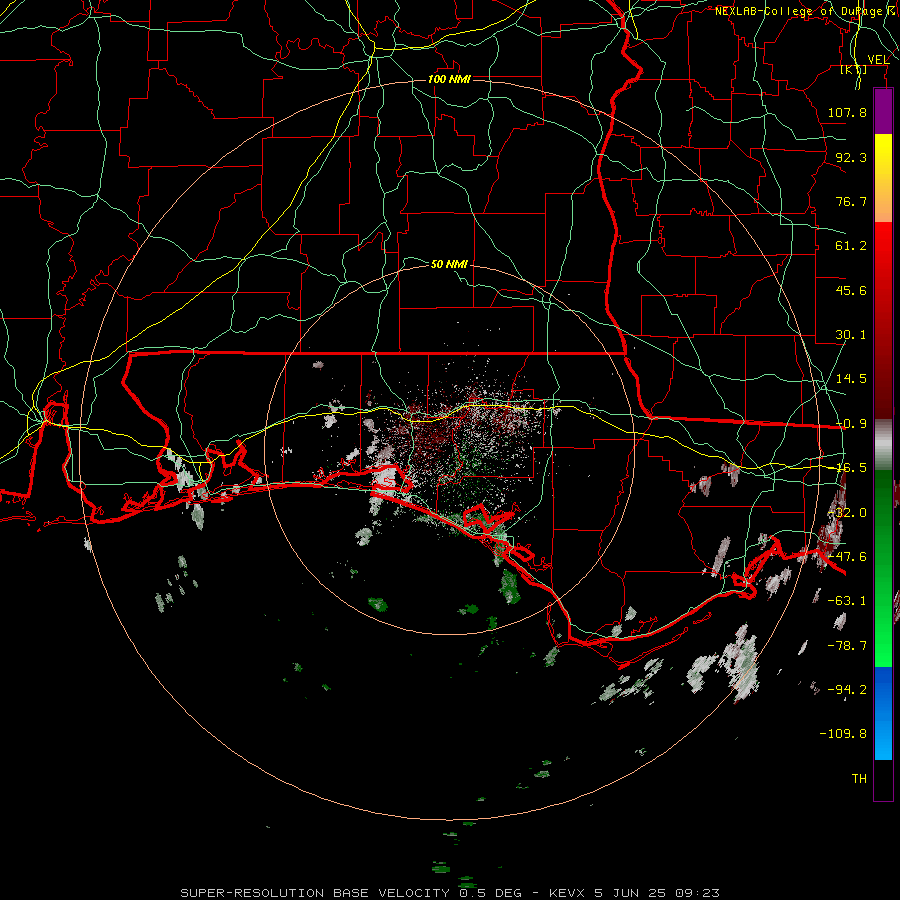Select the -78.7 velocity scale value
Screen dimensions: 900x900
847,646
